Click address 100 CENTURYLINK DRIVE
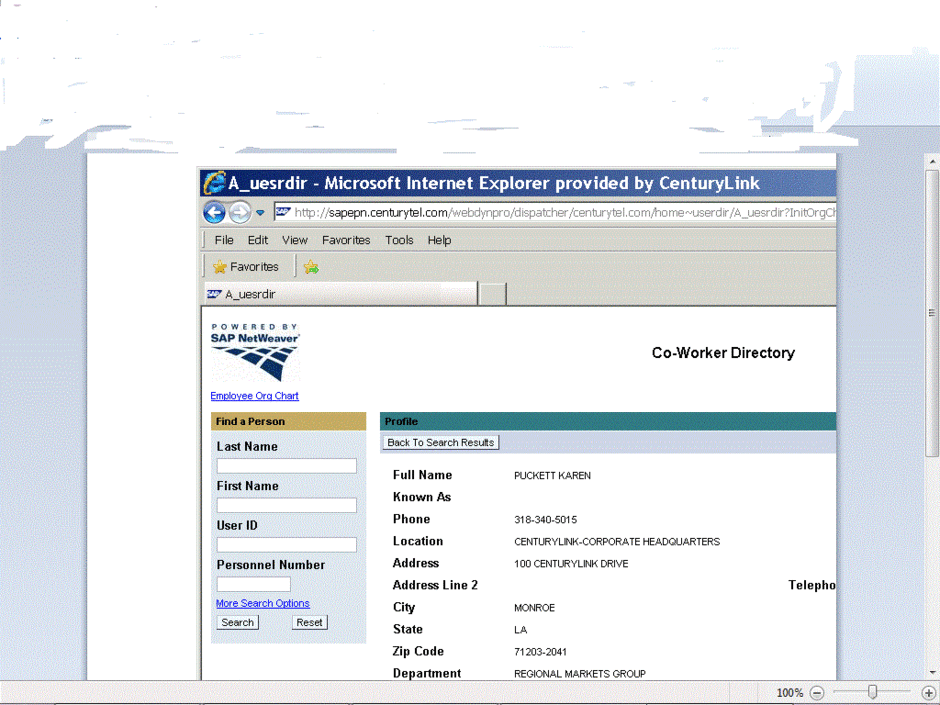Viewport: 940px width, 705px height. click(571, 564)
